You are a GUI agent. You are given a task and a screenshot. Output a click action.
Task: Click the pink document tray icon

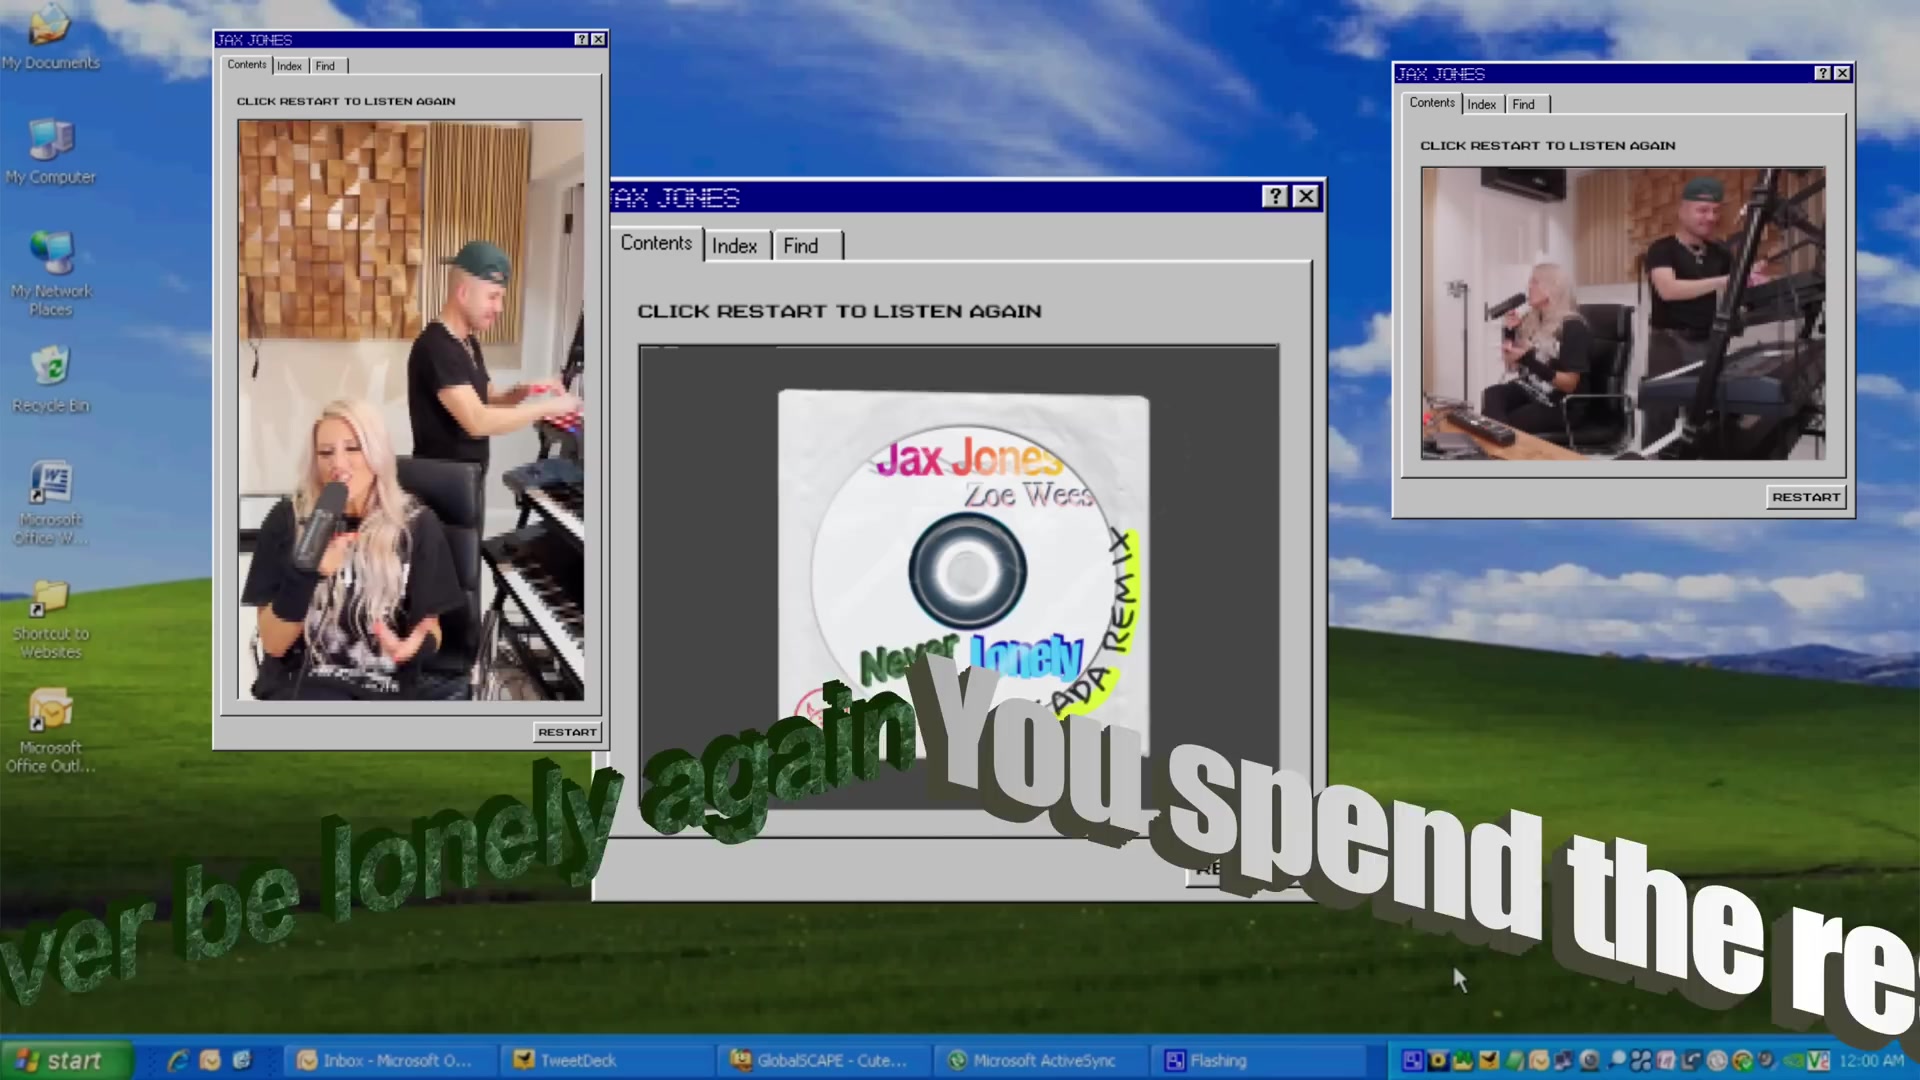[x=1666, y=1060]
